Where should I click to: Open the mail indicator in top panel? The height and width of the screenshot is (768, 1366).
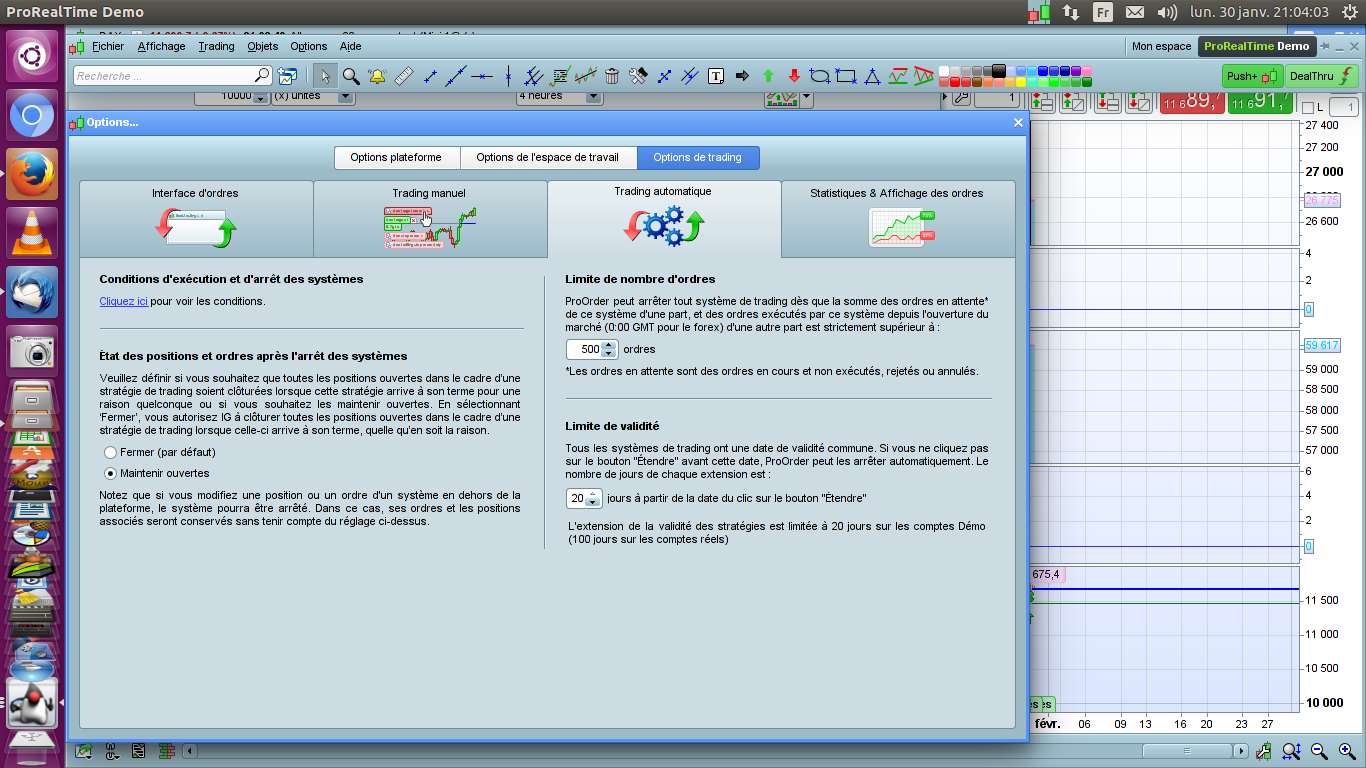pos(1134,12)
